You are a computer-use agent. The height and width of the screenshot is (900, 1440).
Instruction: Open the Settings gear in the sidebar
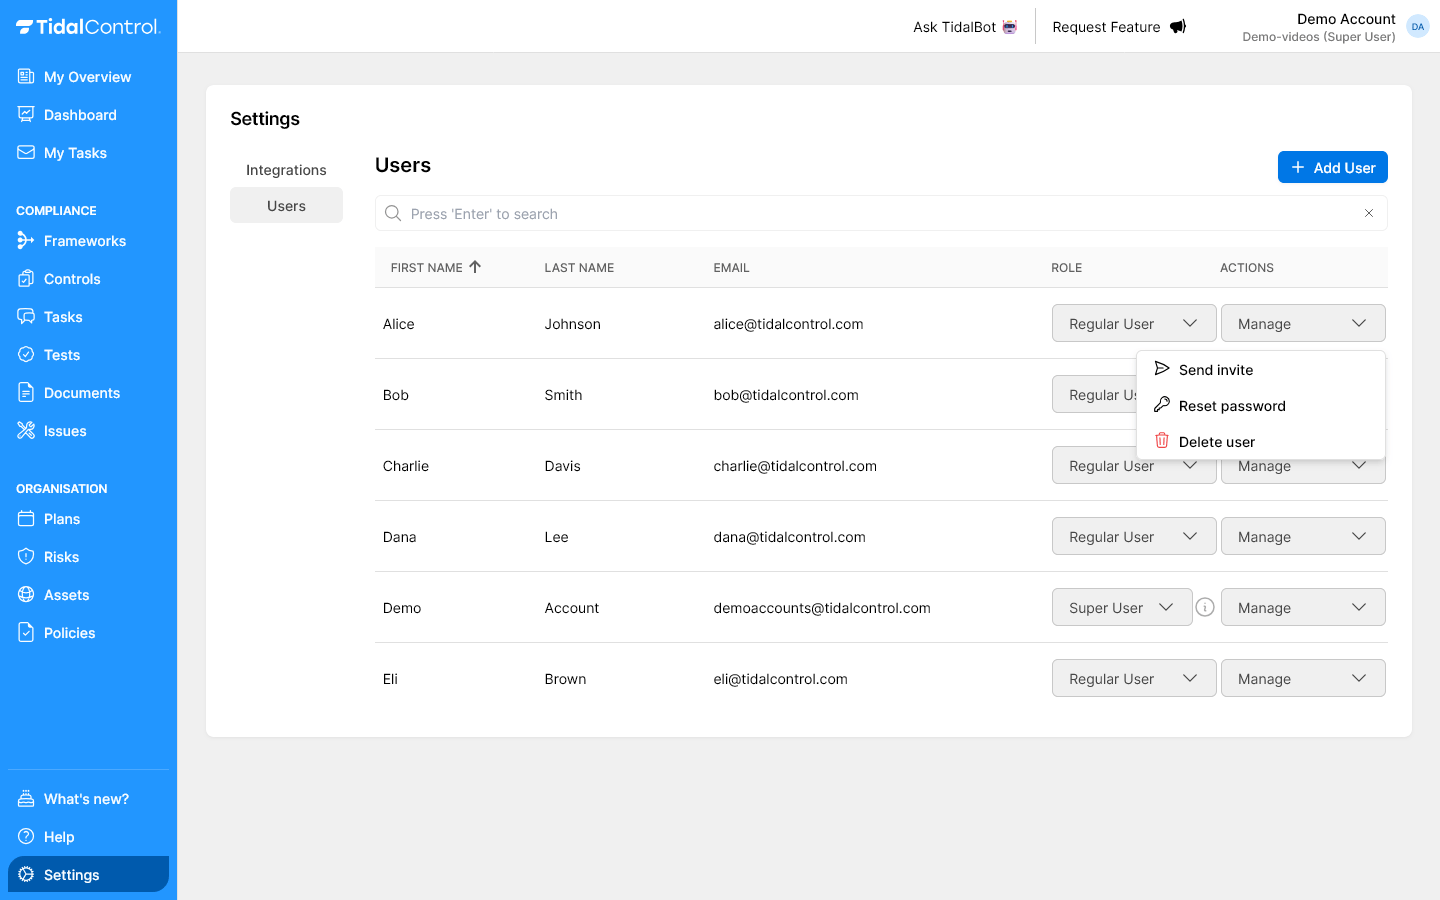point(70,874)
